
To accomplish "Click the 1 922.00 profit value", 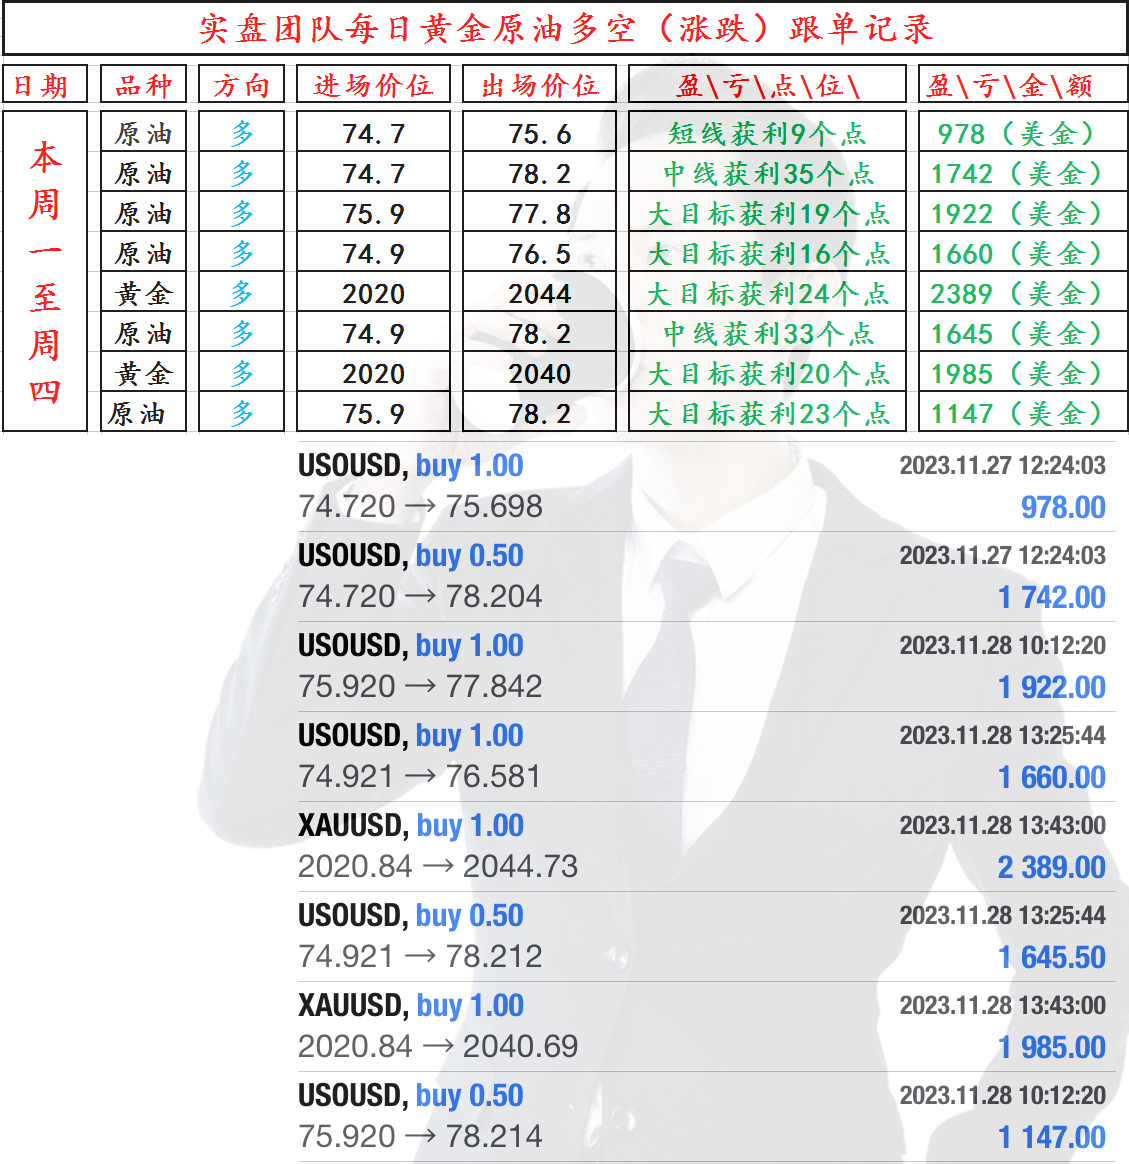I will click(x=1052, y=687).
